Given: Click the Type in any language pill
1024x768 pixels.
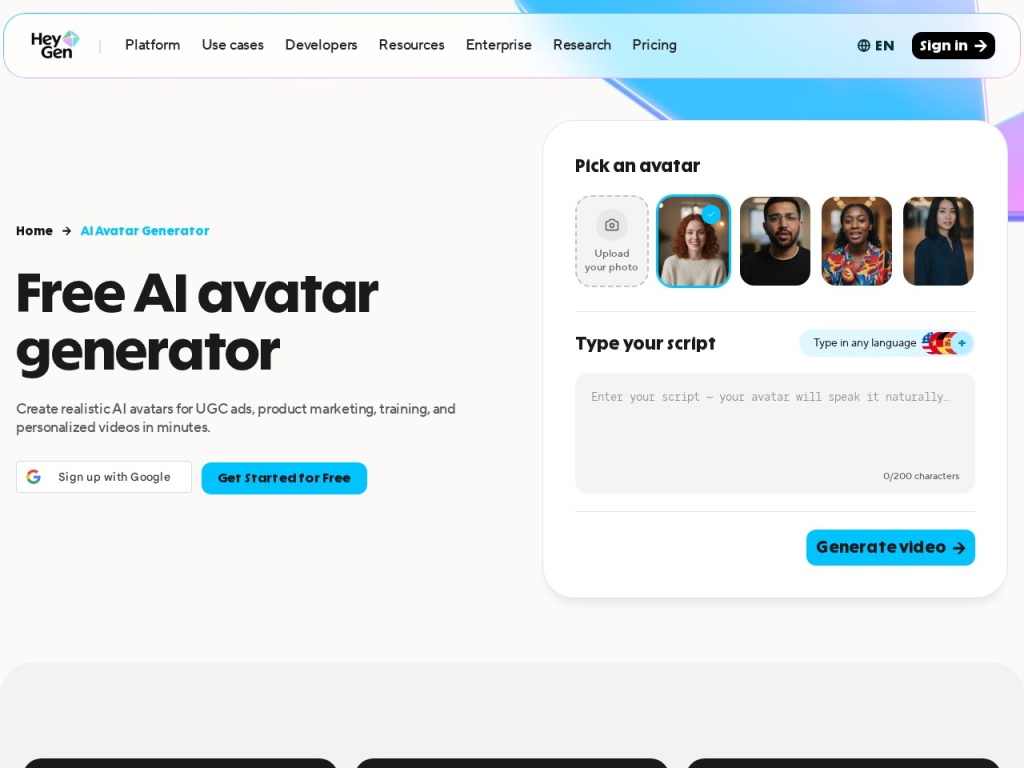Looking at the screenshot, I should (887, 343).
